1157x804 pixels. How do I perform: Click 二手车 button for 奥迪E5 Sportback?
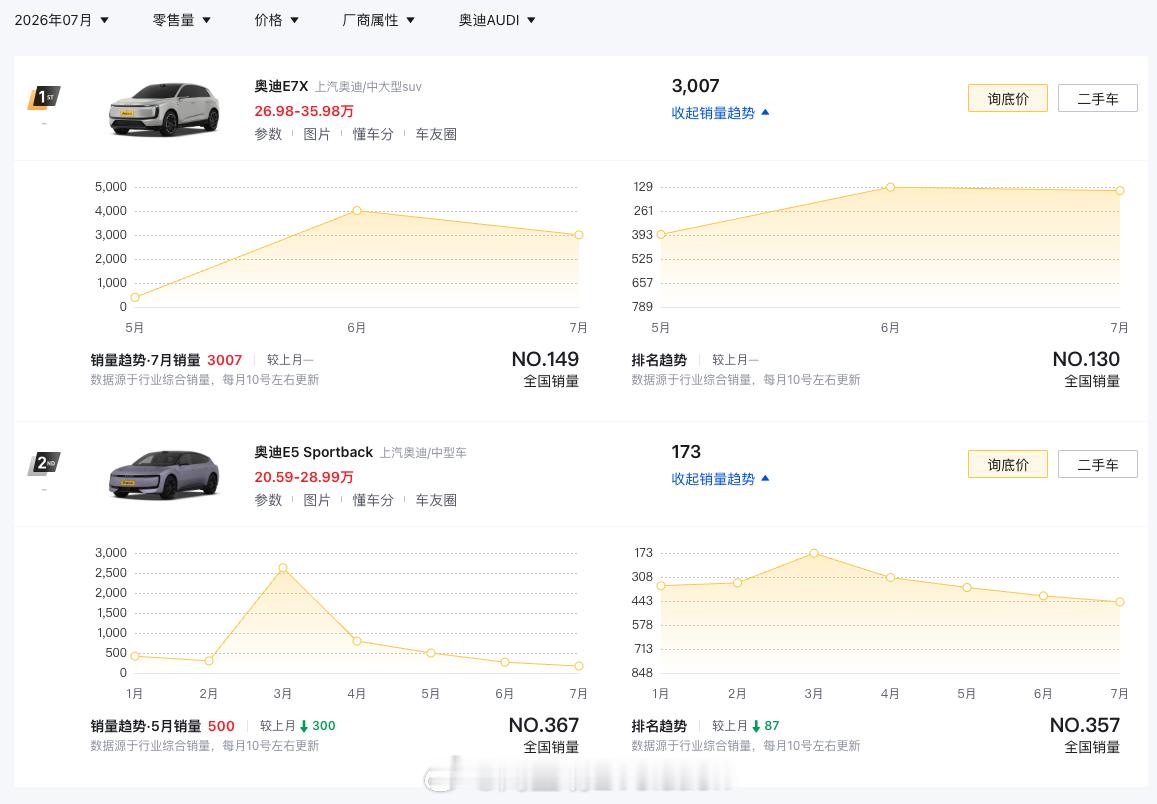[x=1097, y=465]
